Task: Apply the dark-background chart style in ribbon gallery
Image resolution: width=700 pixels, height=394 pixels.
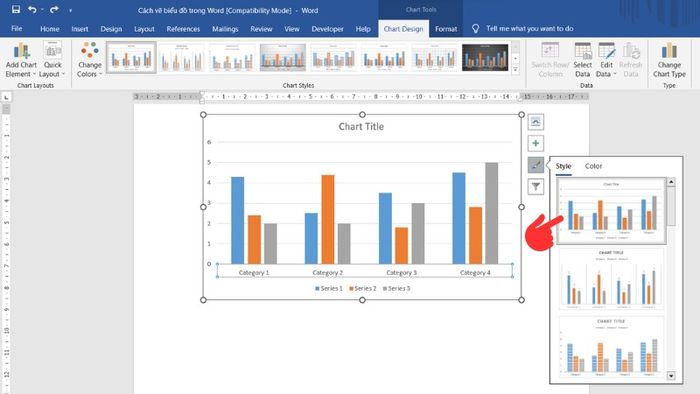Action: pyautogui.click(x=485, y=58)
